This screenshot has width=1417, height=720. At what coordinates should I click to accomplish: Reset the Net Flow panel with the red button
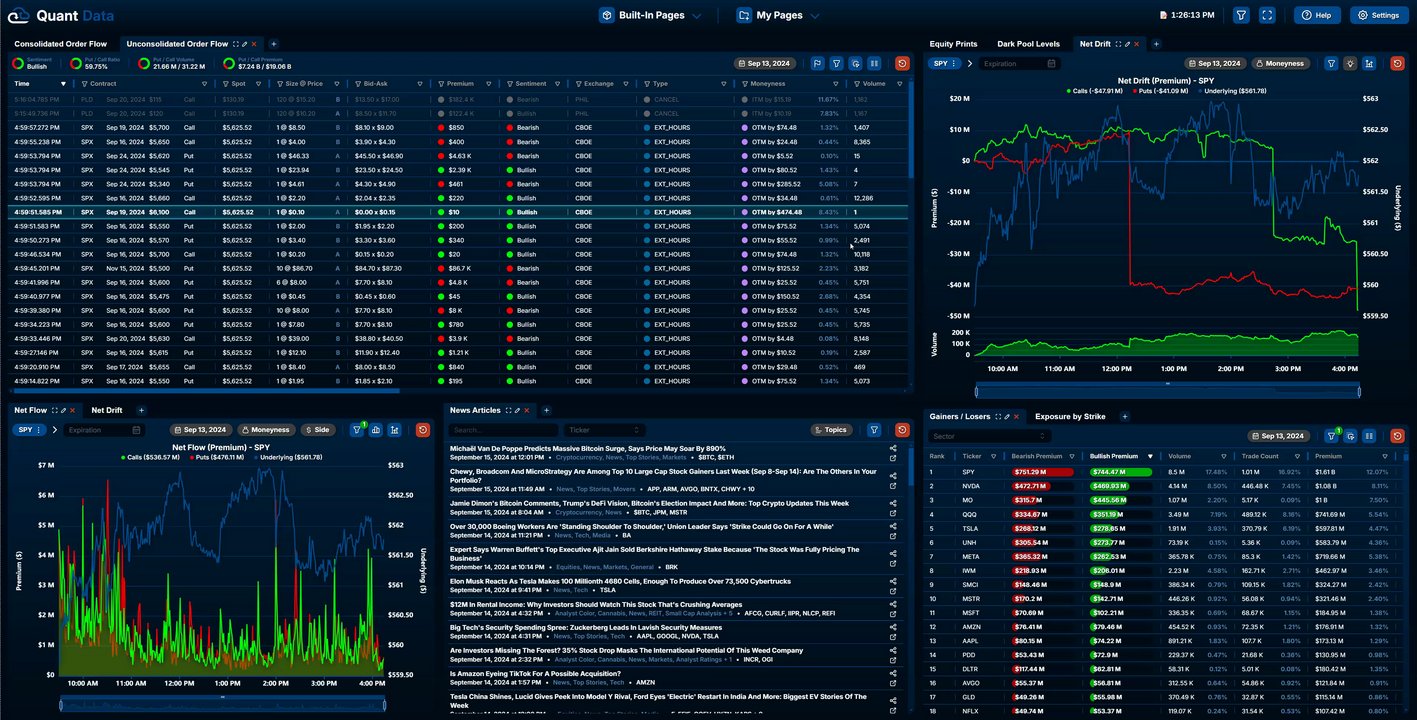click(423, 430)
